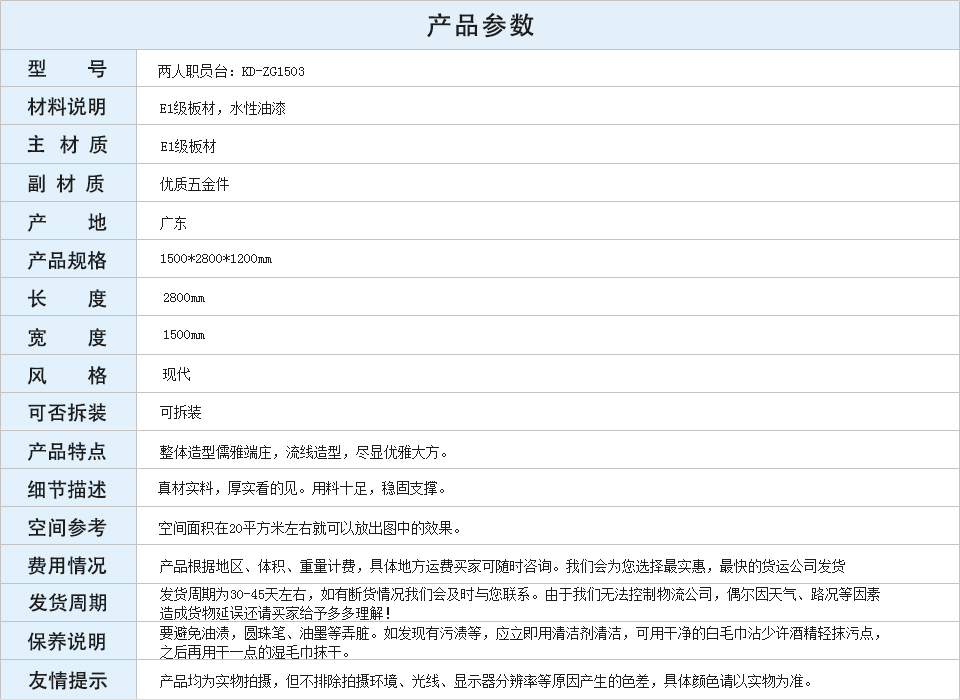Viewport: 960px width, 700px height.
Task: Click the 空间参考 label cell
Action: click(x=67, y=527)
